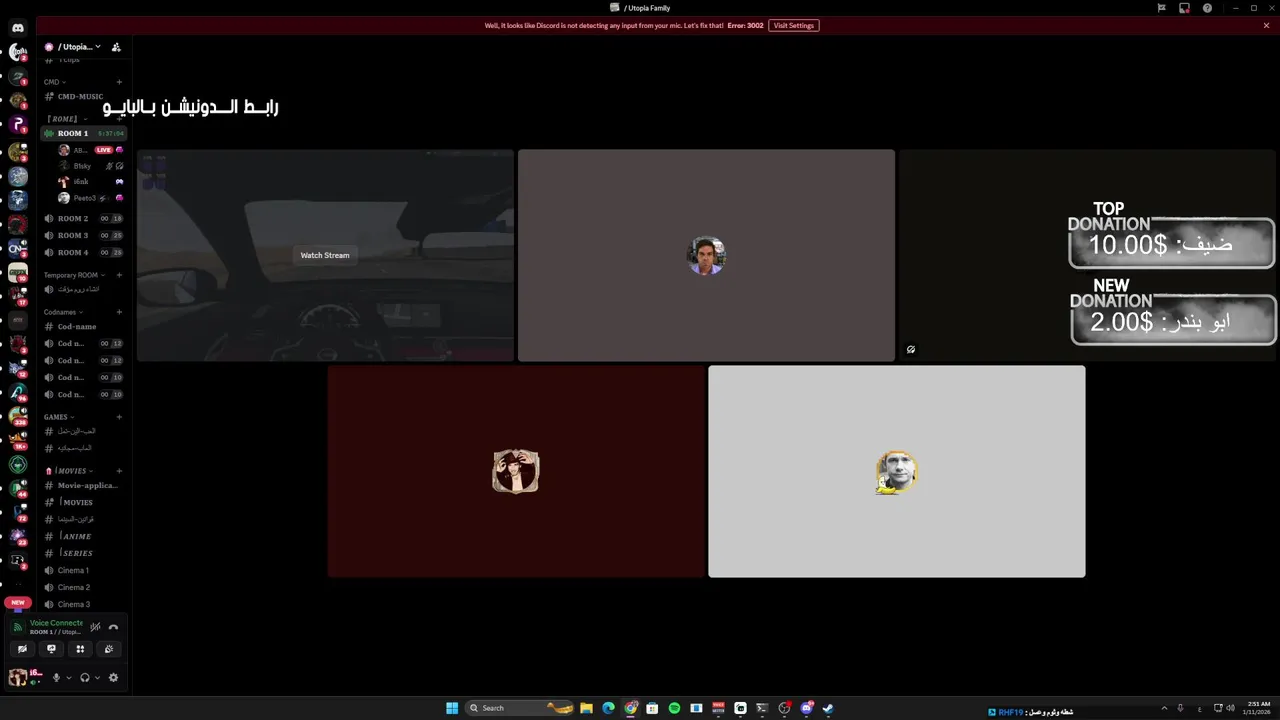Open activities launcher icon in voice panel
This screenshot has width=1280, height=720.
coord(80,649)
